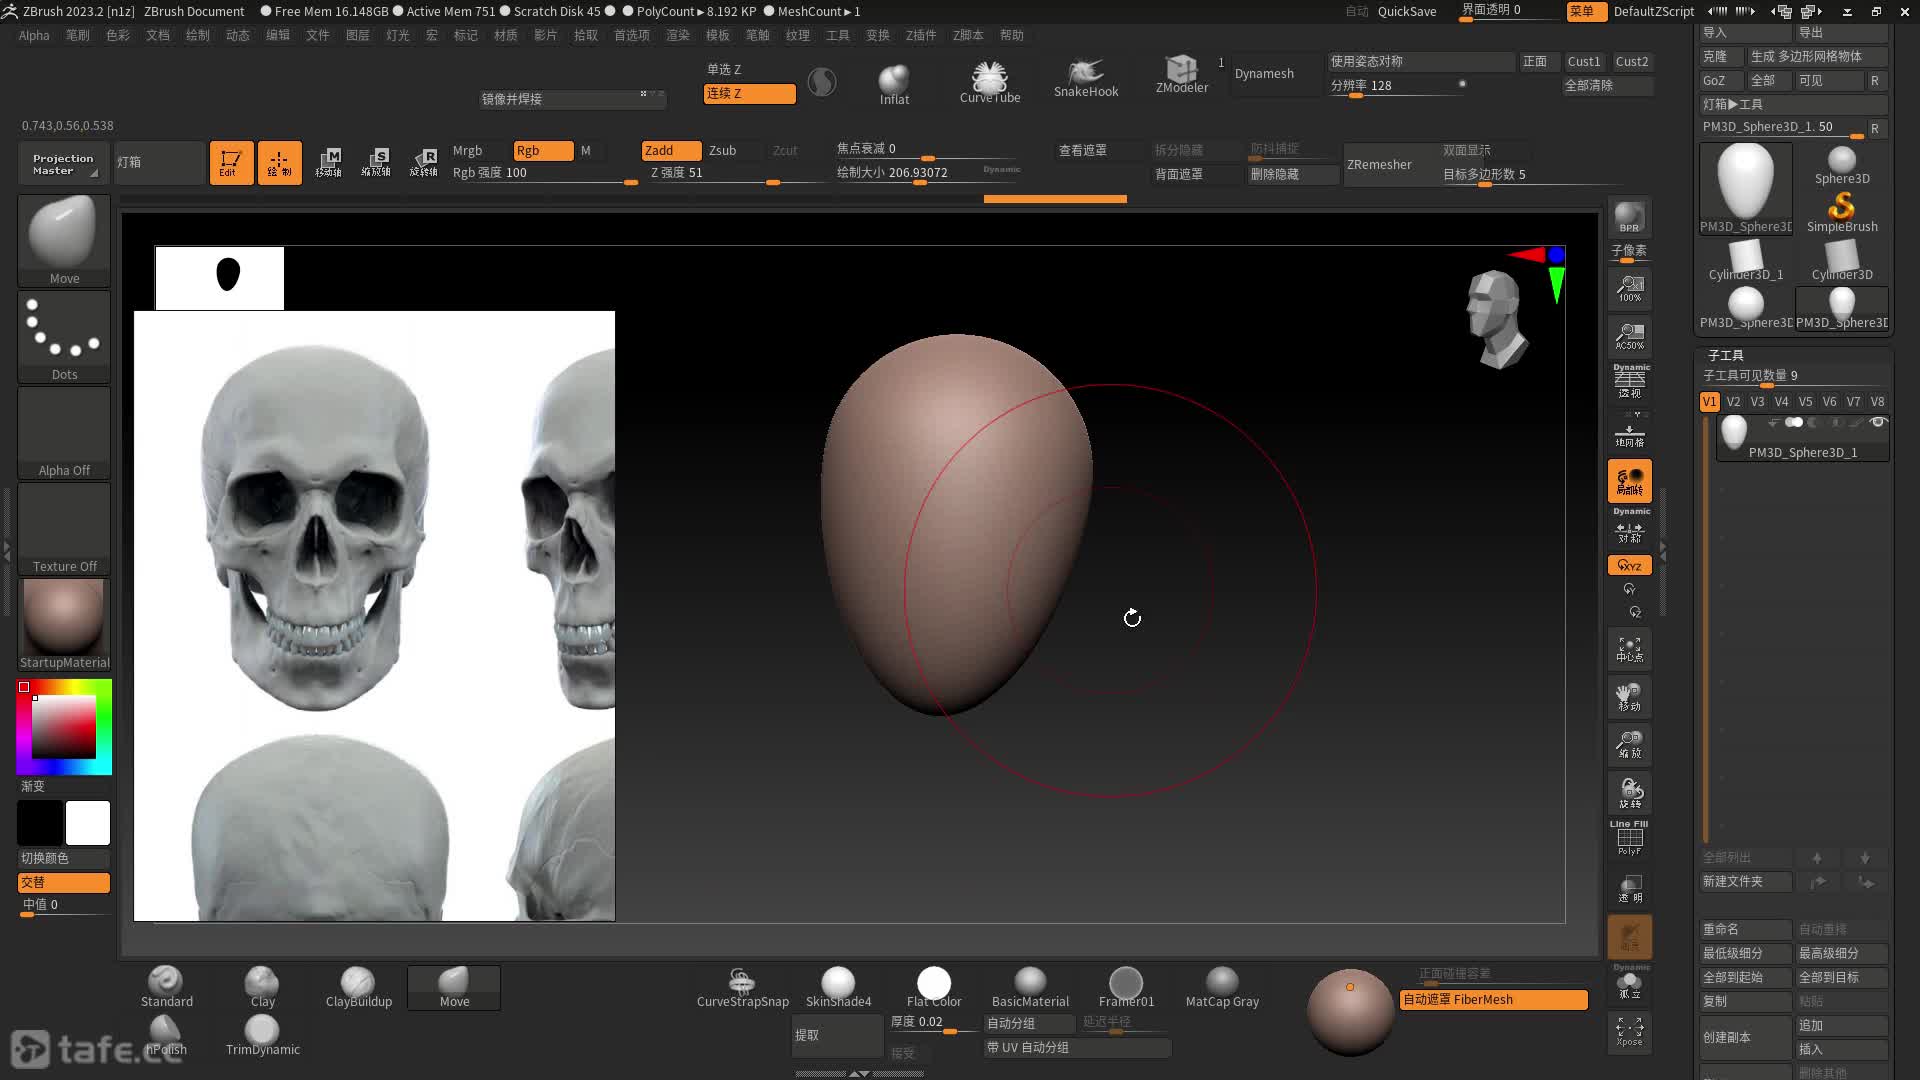Click the Rotate canvas icon
The height and width of the screenshot is (1080, 1920).
1629,793
